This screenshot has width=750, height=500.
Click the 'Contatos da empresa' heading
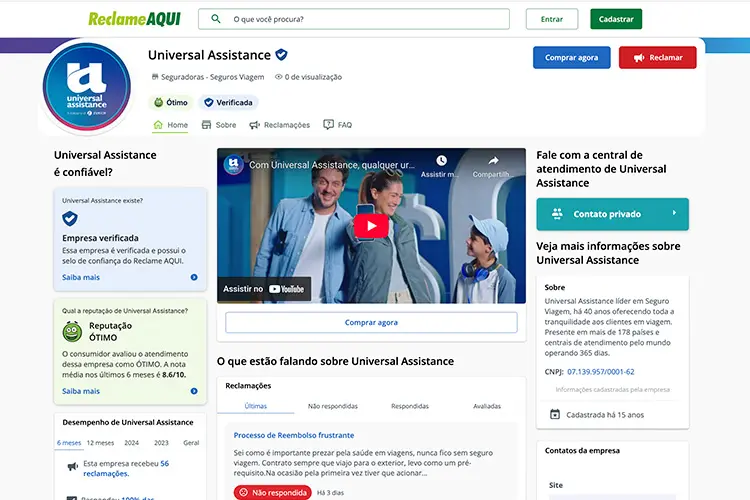[x=582, y=450]
